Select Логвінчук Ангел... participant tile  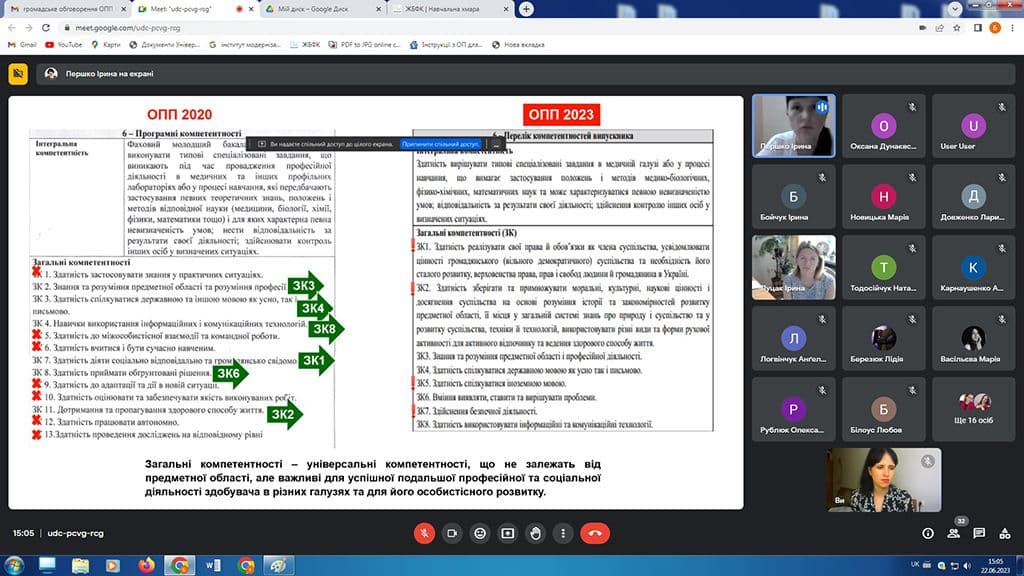[793, 338]
